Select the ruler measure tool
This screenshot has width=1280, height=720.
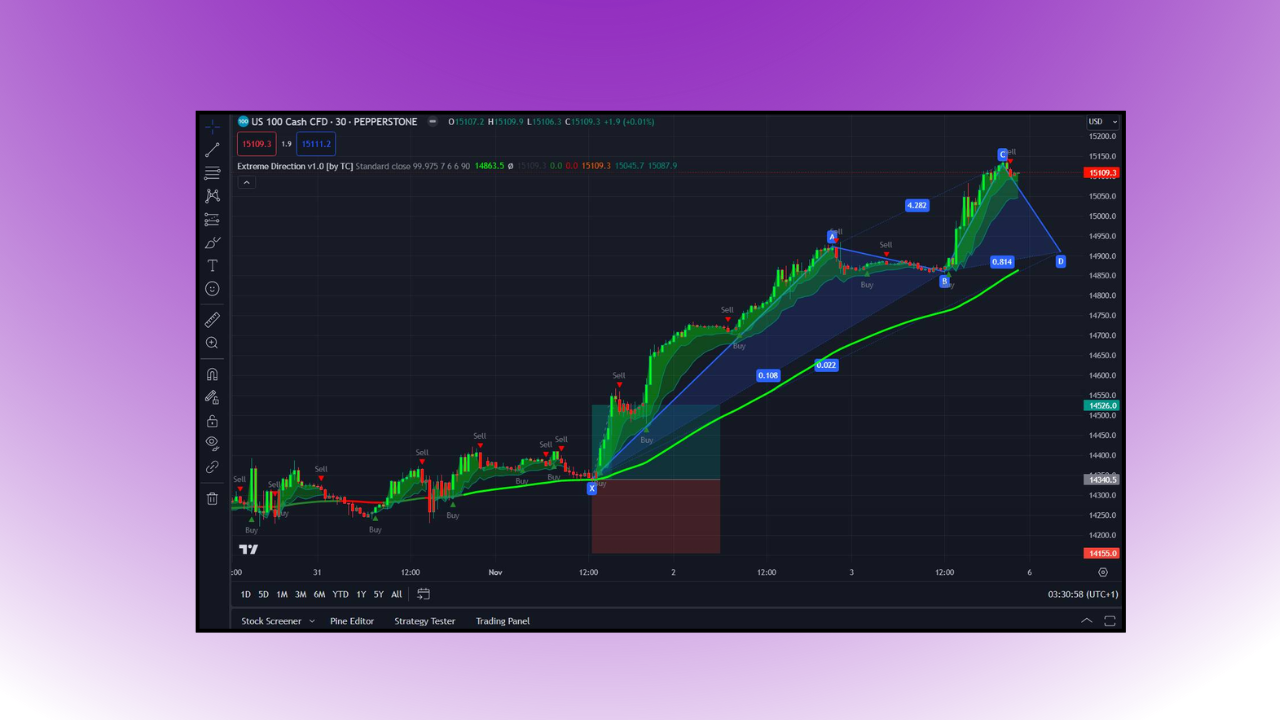point(212,320)
